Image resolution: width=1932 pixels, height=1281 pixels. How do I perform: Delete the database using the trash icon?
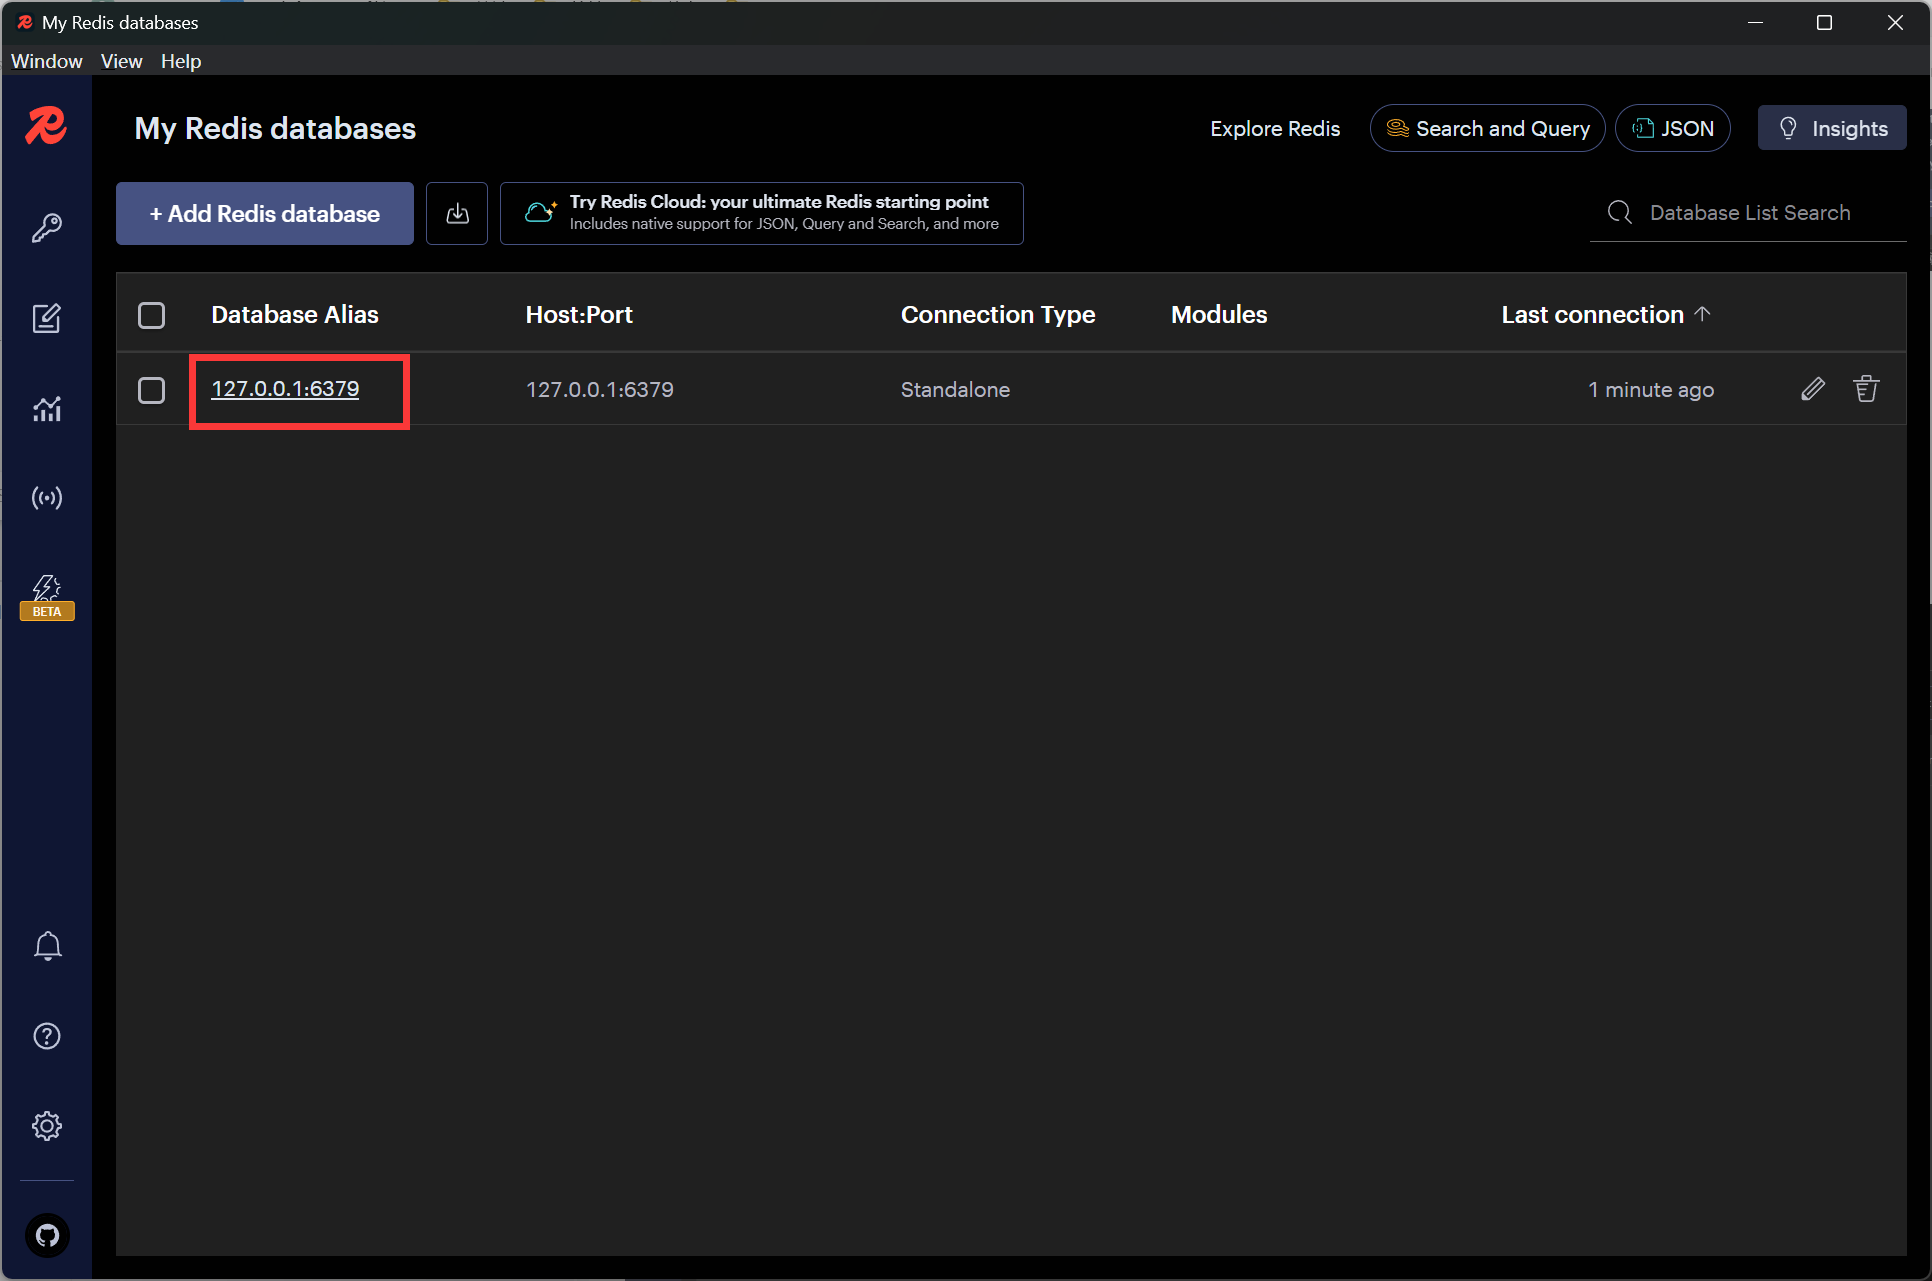1866,389
